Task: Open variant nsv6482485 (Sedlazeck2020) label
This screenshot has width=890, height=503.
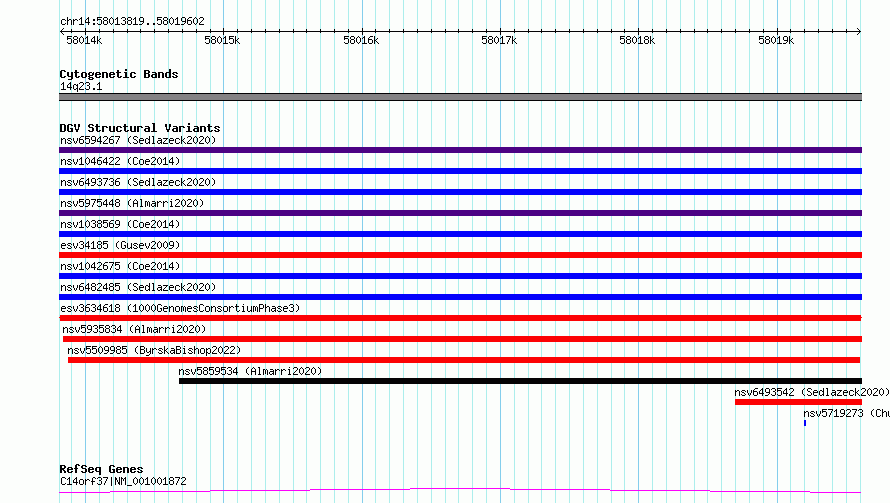Action: pos(138,287)
